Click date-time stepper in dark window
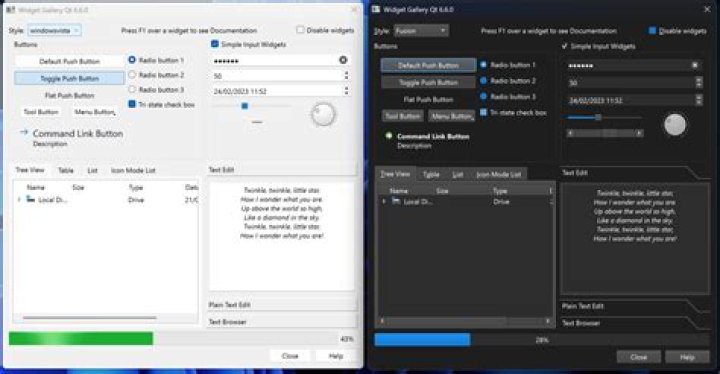The width and height of the screenshot is (720, 374). click(x=699, y=100)
